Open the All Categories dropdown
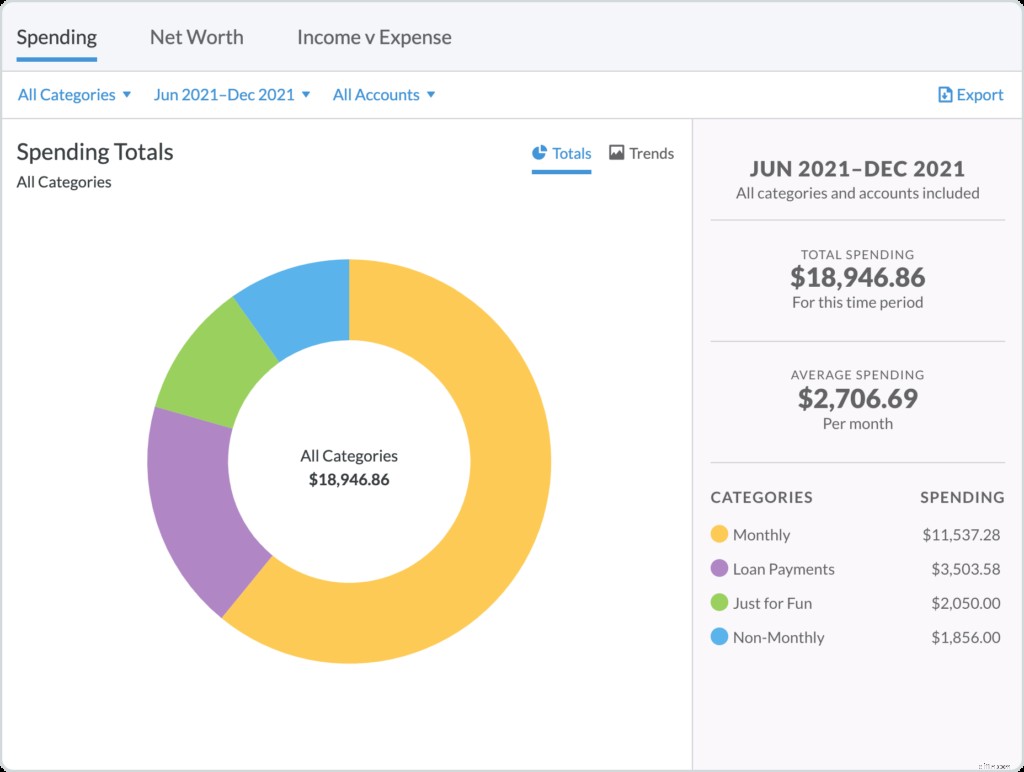The image size is (1024, 772). (x=74, y=94)
